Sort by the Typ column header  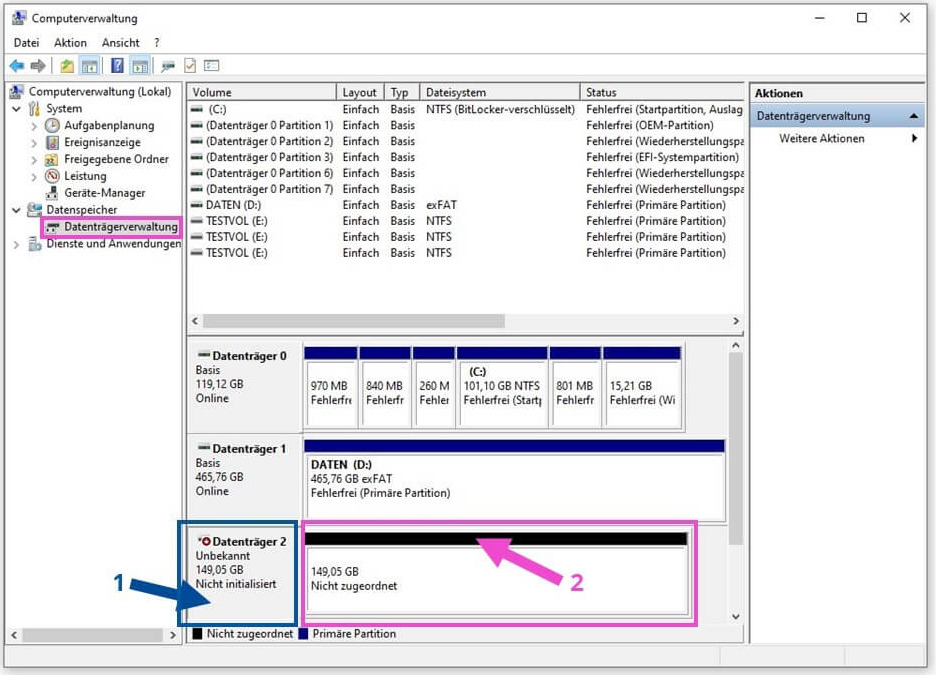pos(402,92)
